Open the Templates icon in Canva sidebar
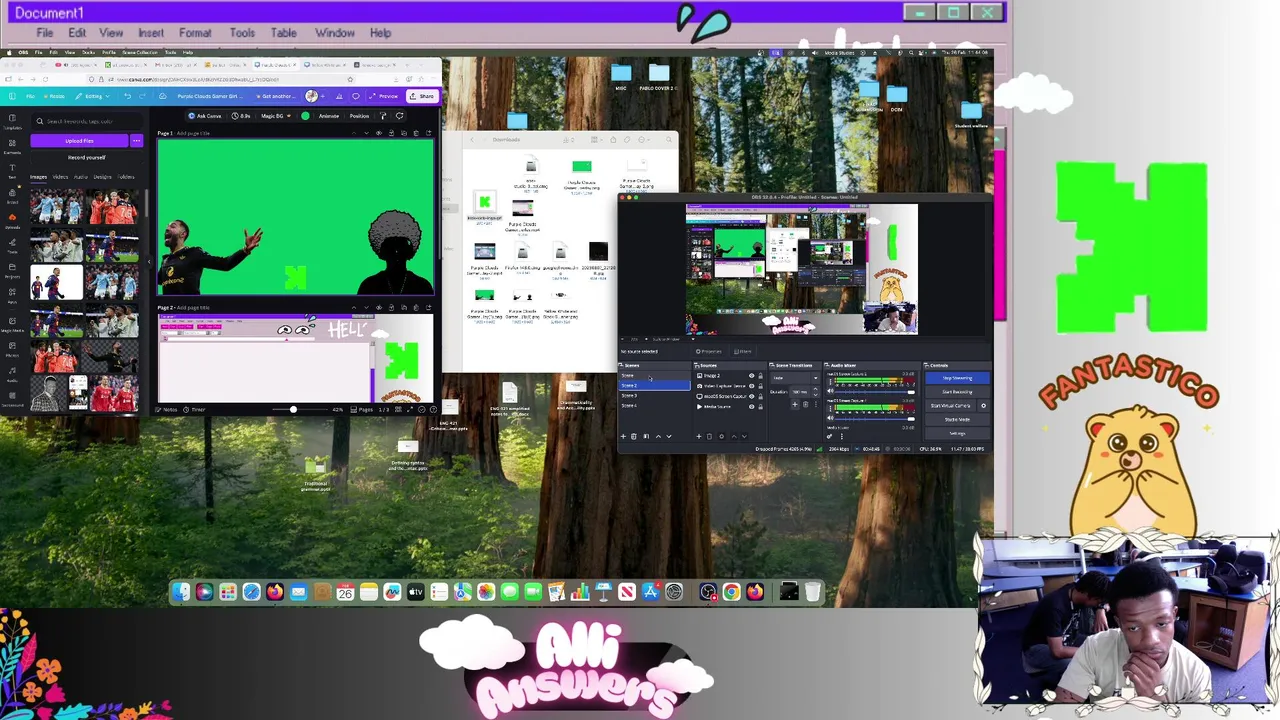Viewport: 1280px width, 720px height. (x=13, y=121)
